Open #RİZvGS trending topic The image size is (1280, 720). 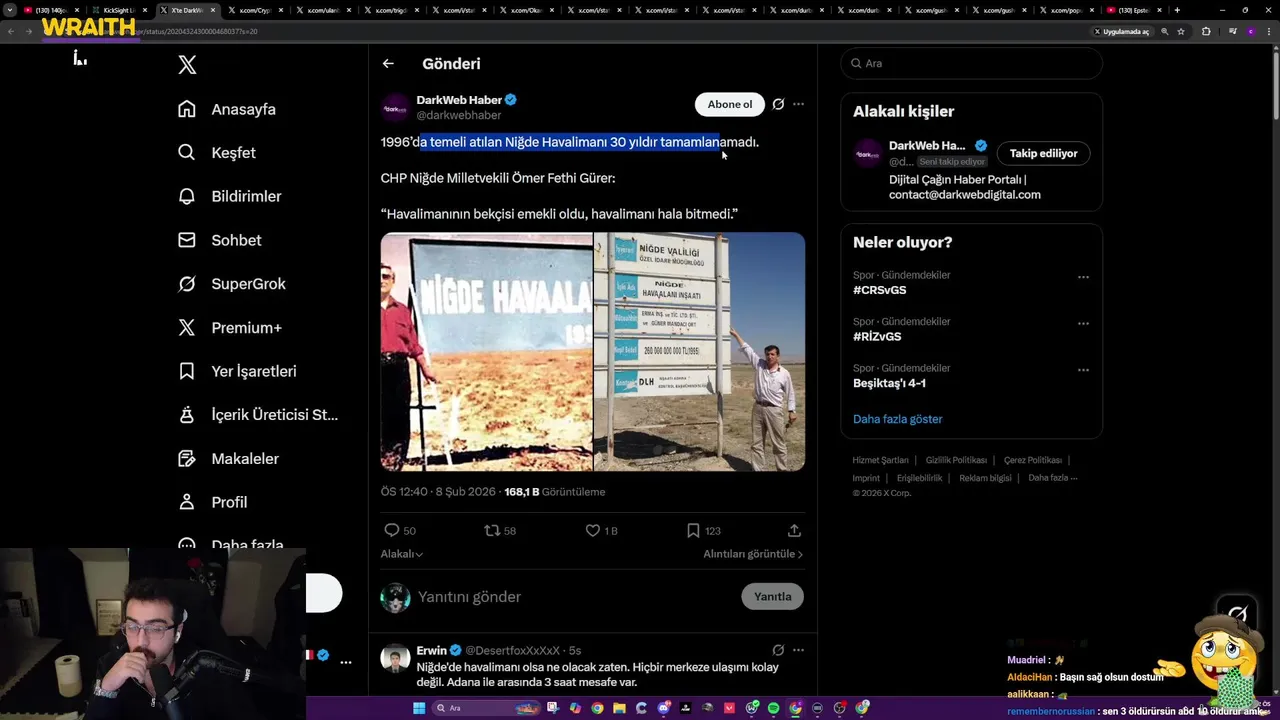coord(879,337)
